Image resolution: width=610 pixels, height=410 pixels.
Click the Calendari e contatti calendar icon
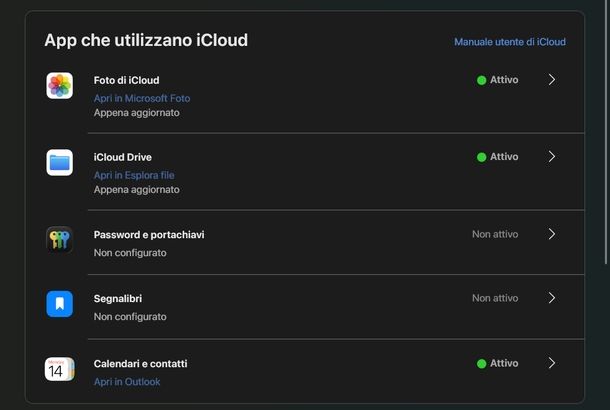tap(60, 369)
